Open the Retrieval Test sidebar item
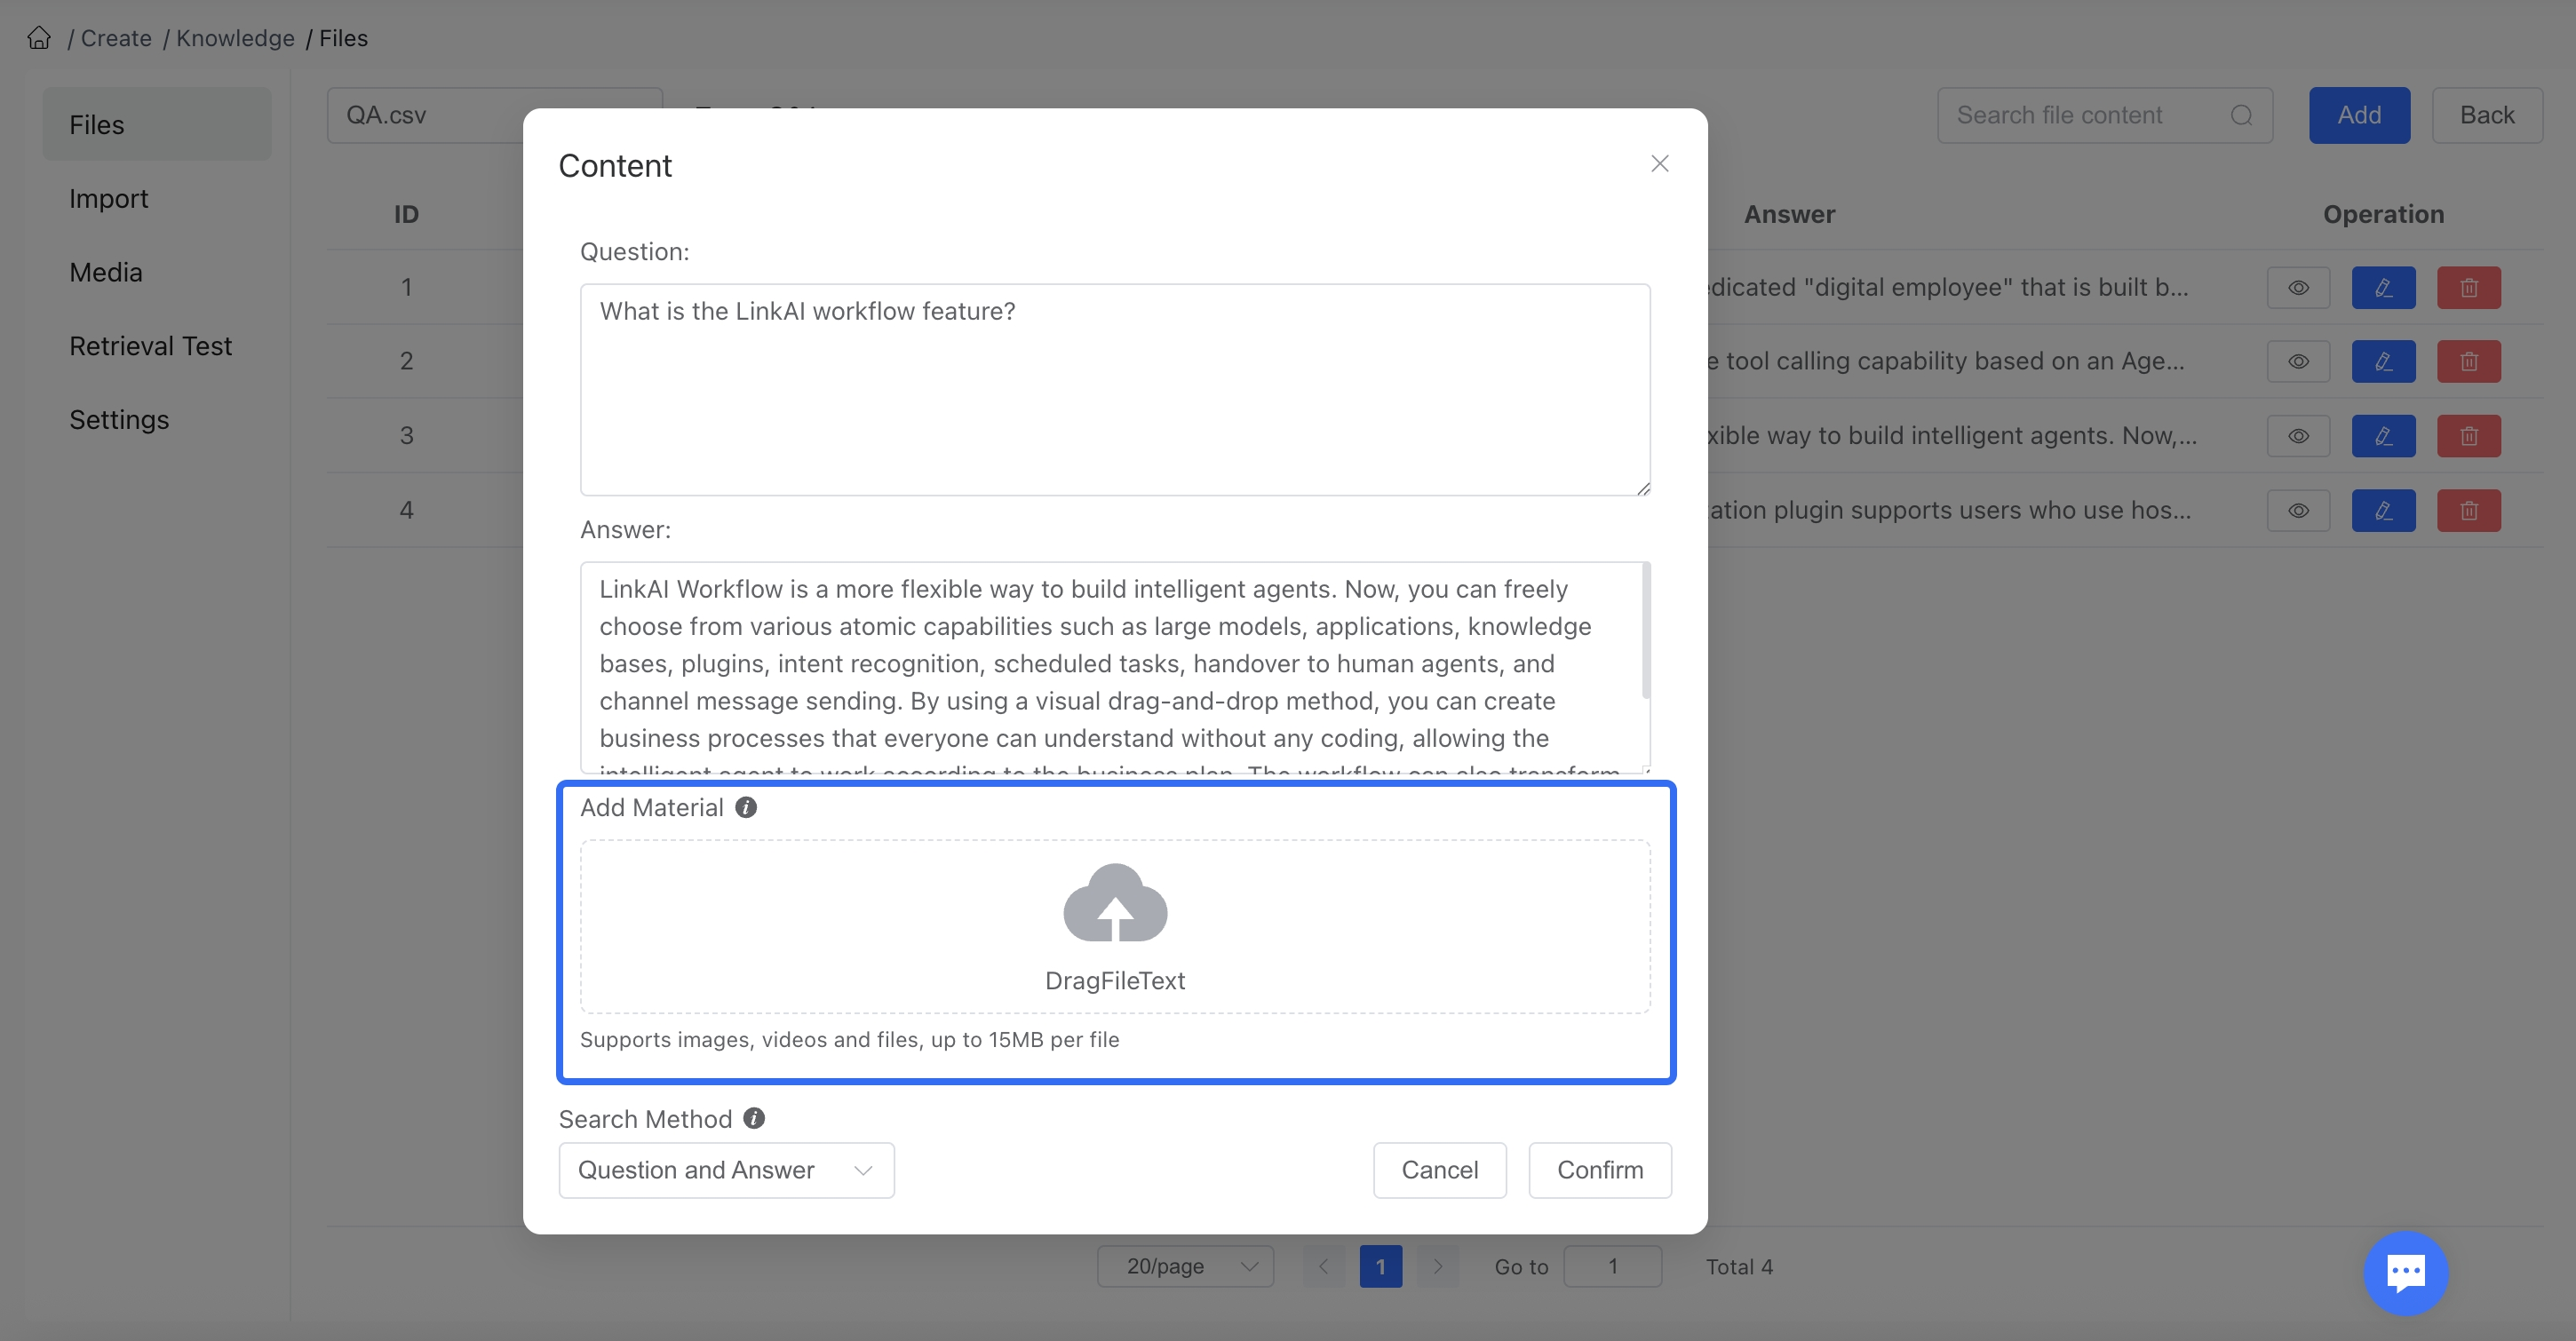 click(x=157, y=346)
